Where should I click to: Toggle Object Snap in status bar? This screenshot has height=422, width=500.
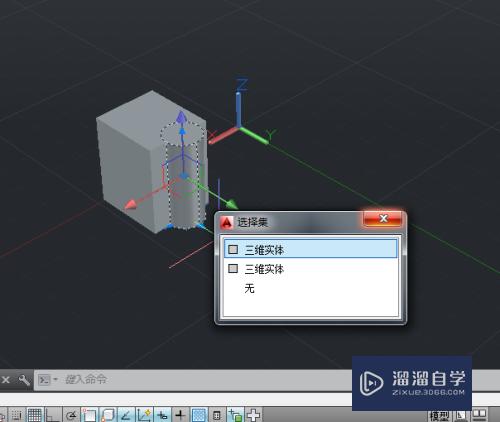click(89, 415)
